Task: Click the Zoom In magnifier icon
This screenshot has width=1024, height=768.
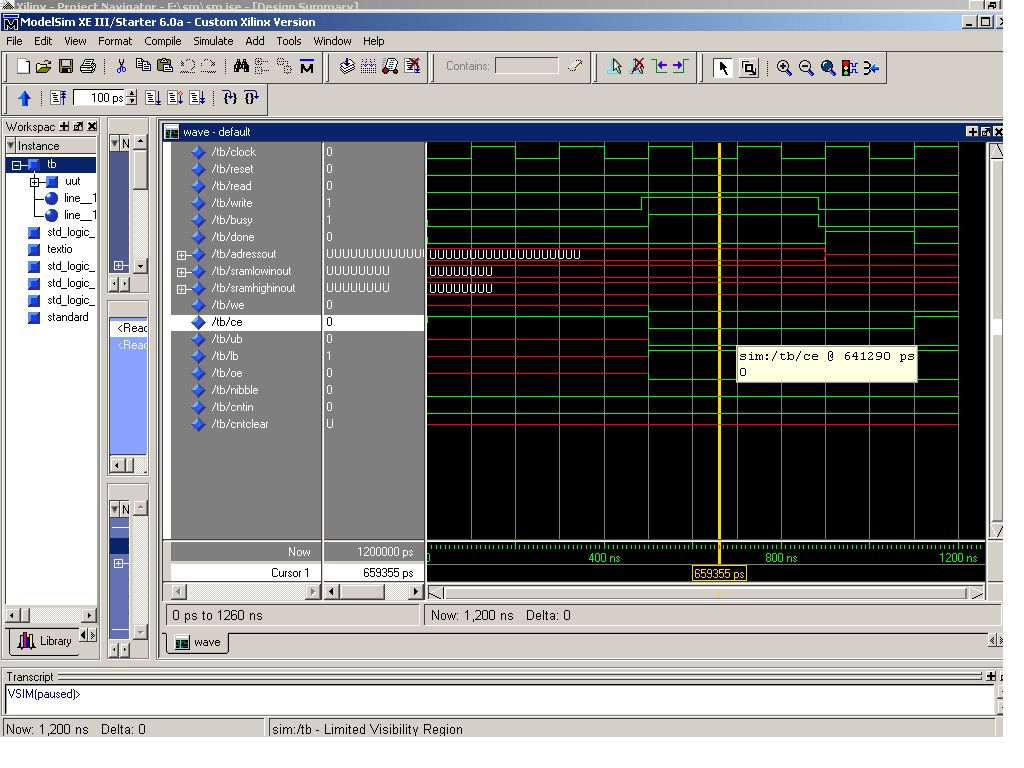Action: coord(784,68)
